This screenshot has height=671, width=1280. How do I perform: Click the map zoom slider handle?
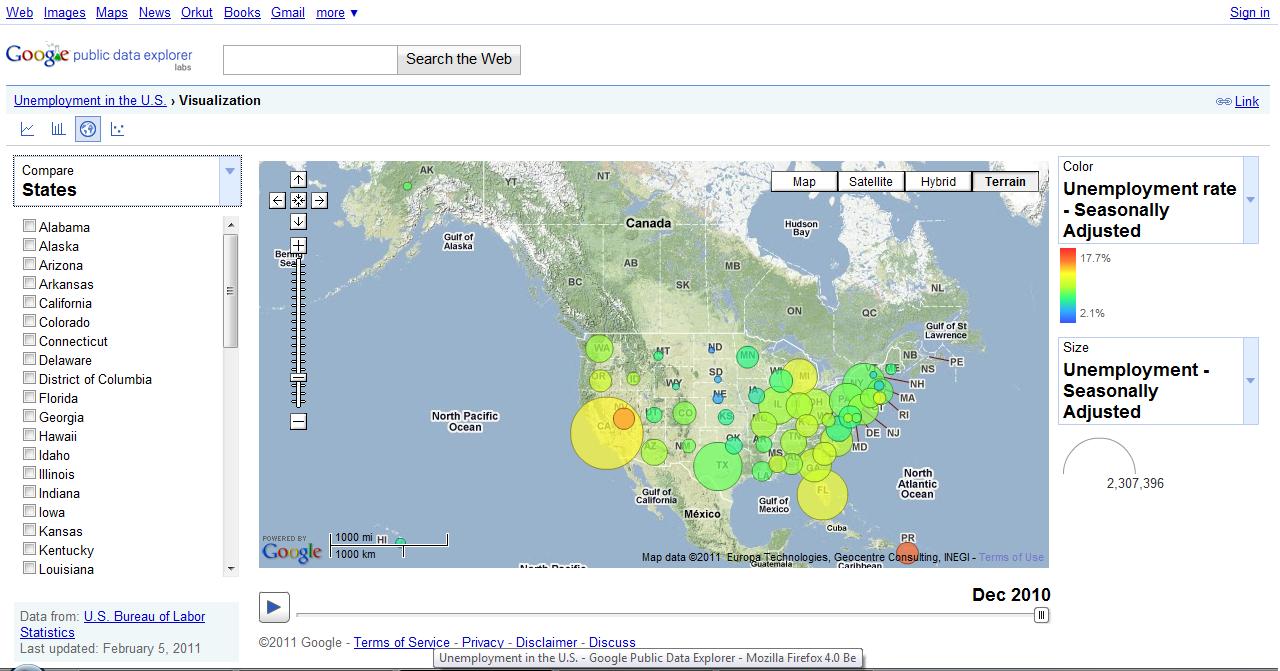tap(298, 378)
